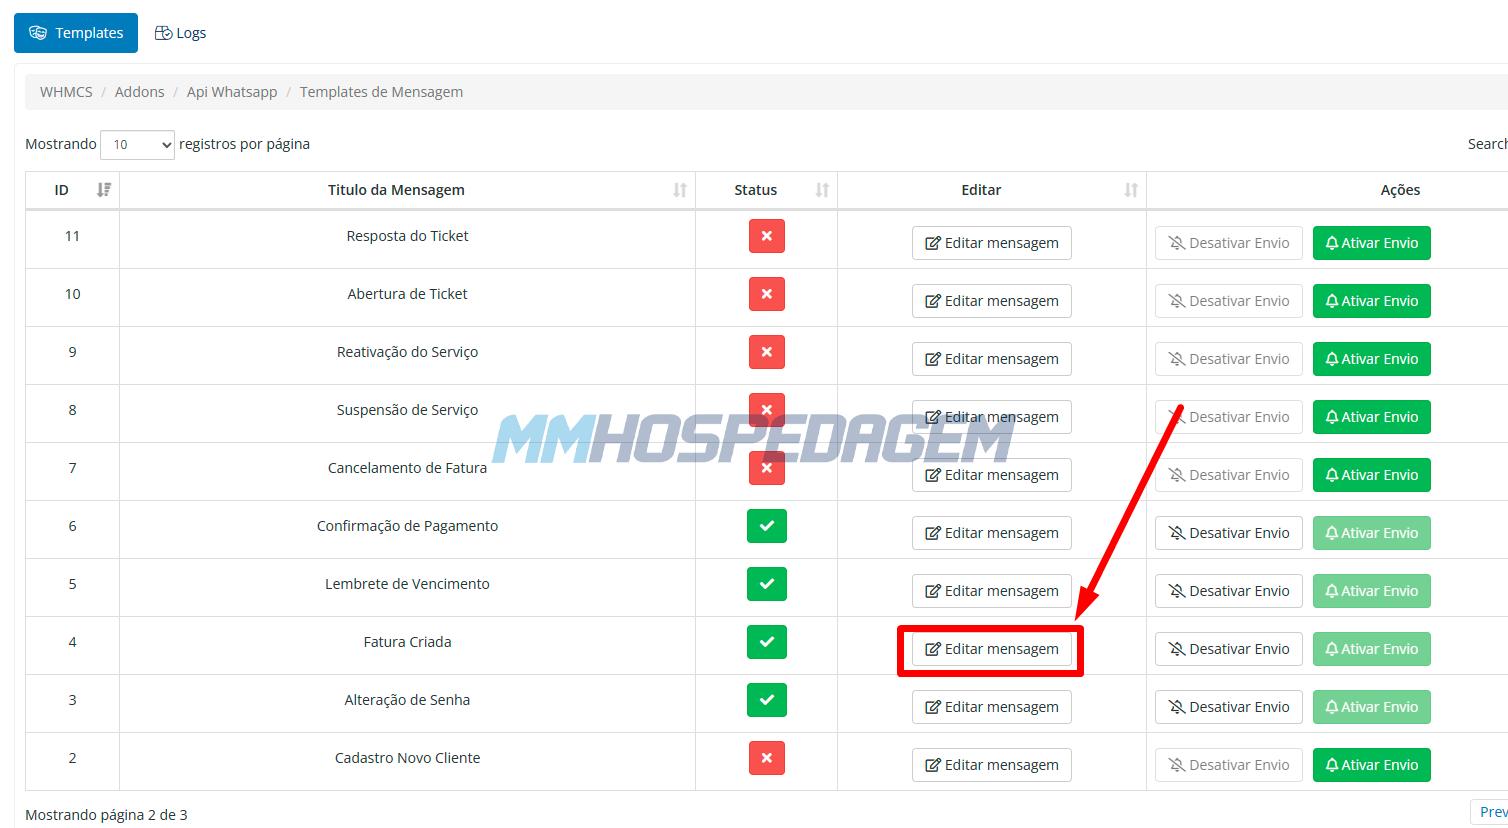
Task: Select the Templates tab
Action: point(76,33)
